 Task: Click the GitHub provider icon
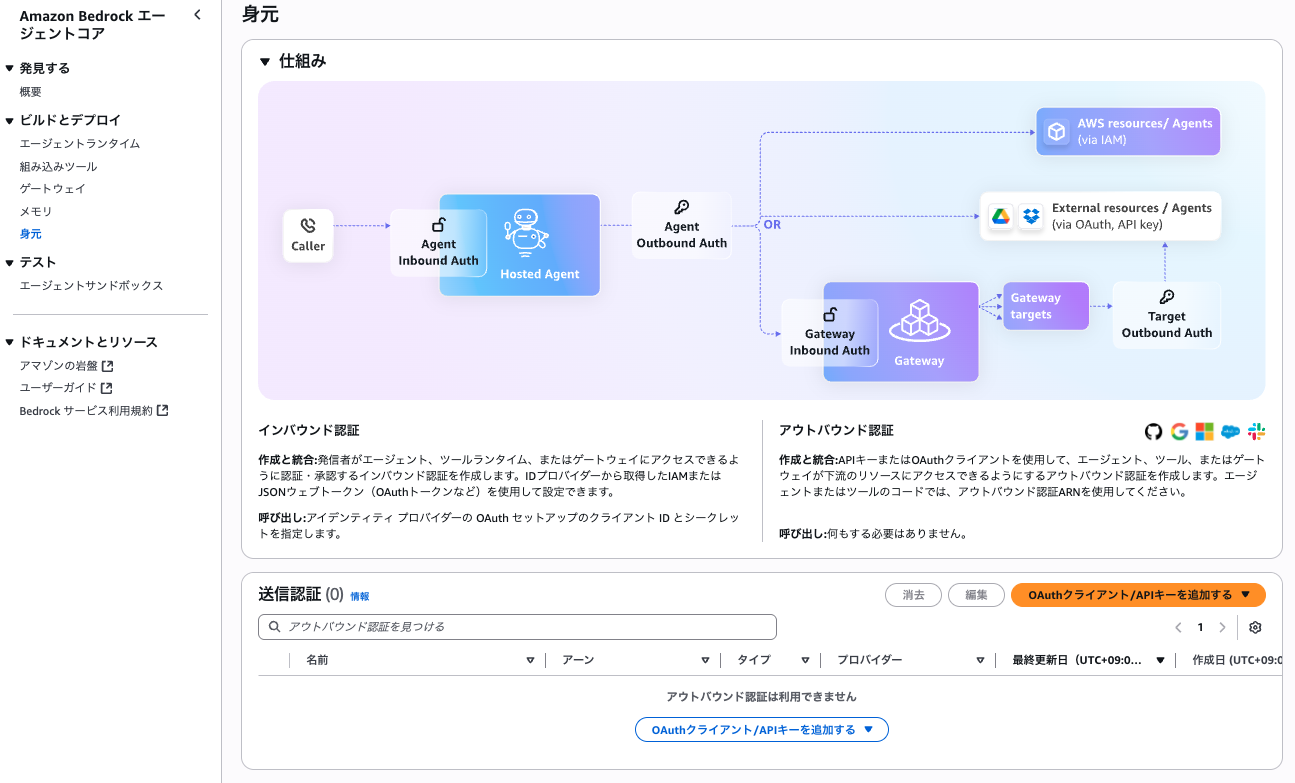coord(1154,431)
